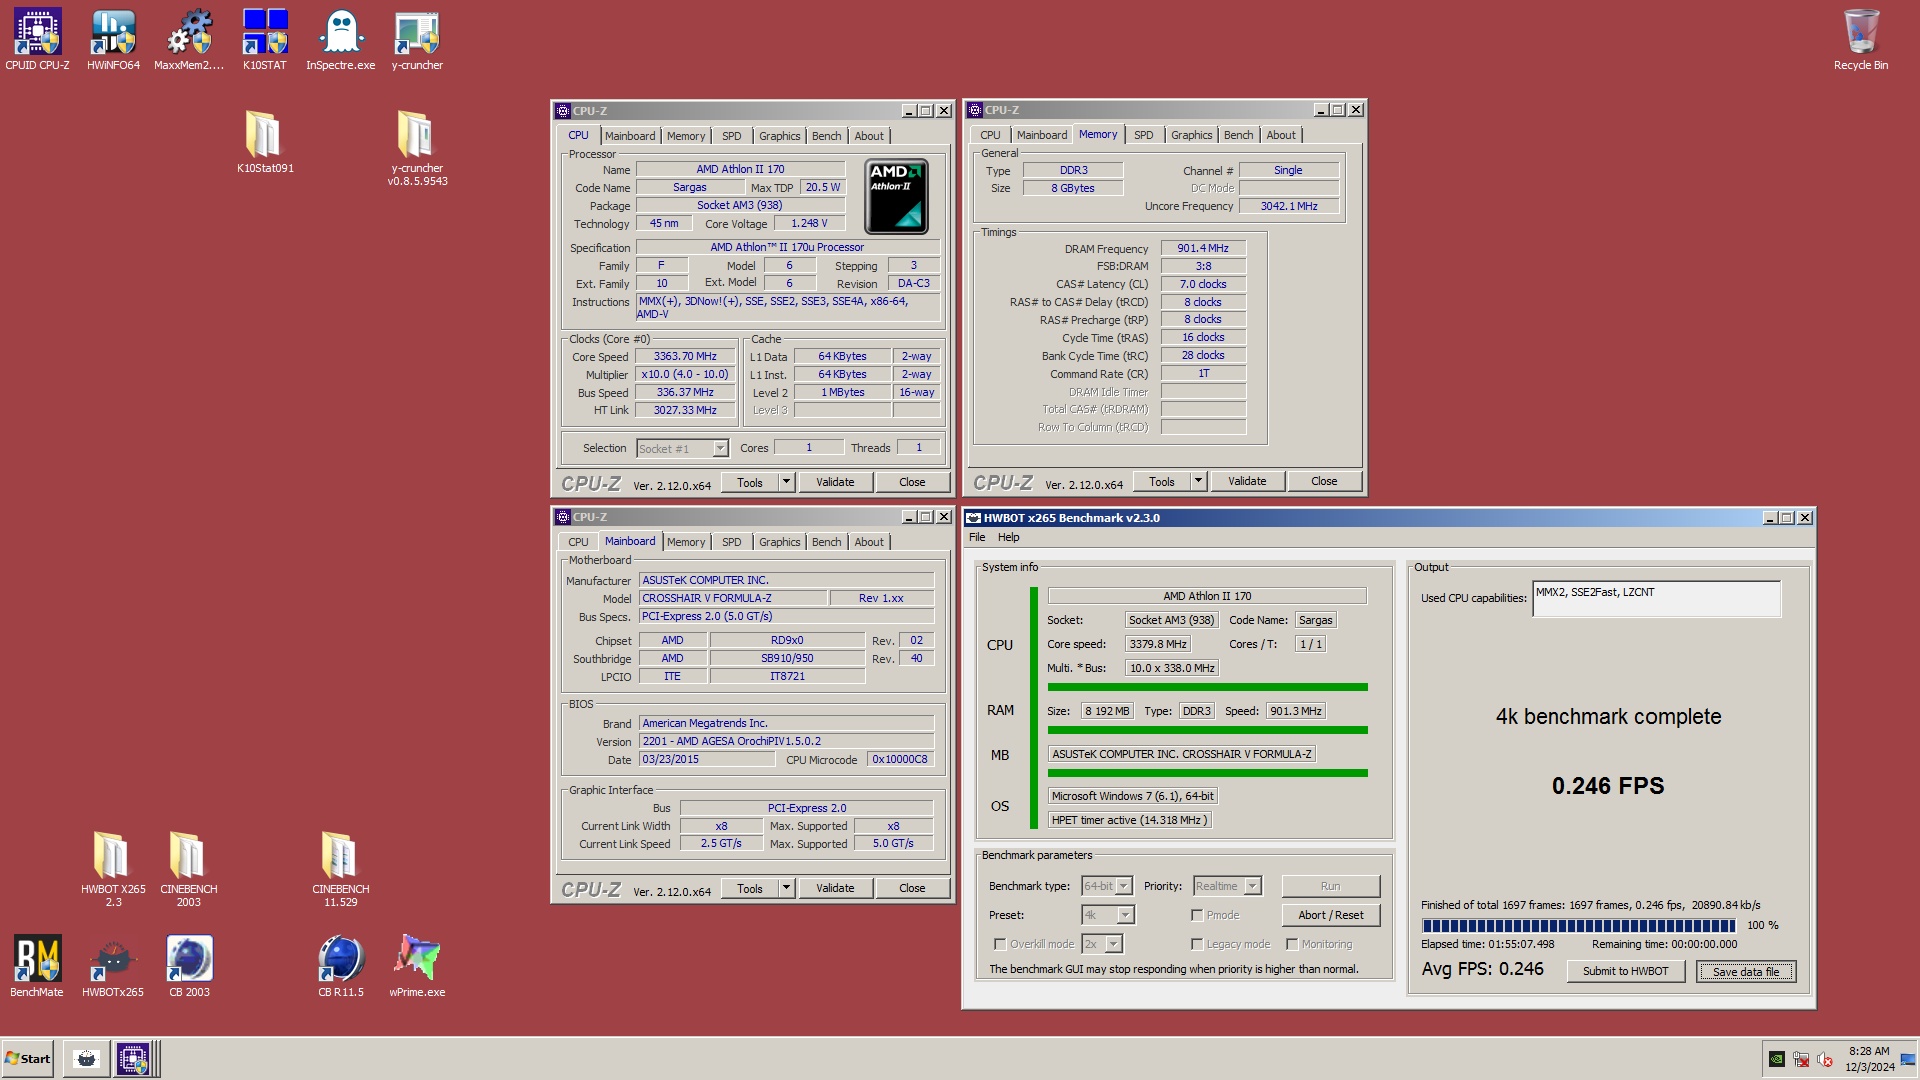Screen dimensions: 1920x1080
Task: Launch y-cruncher desktop shortcut
Action: pos(417,40)
